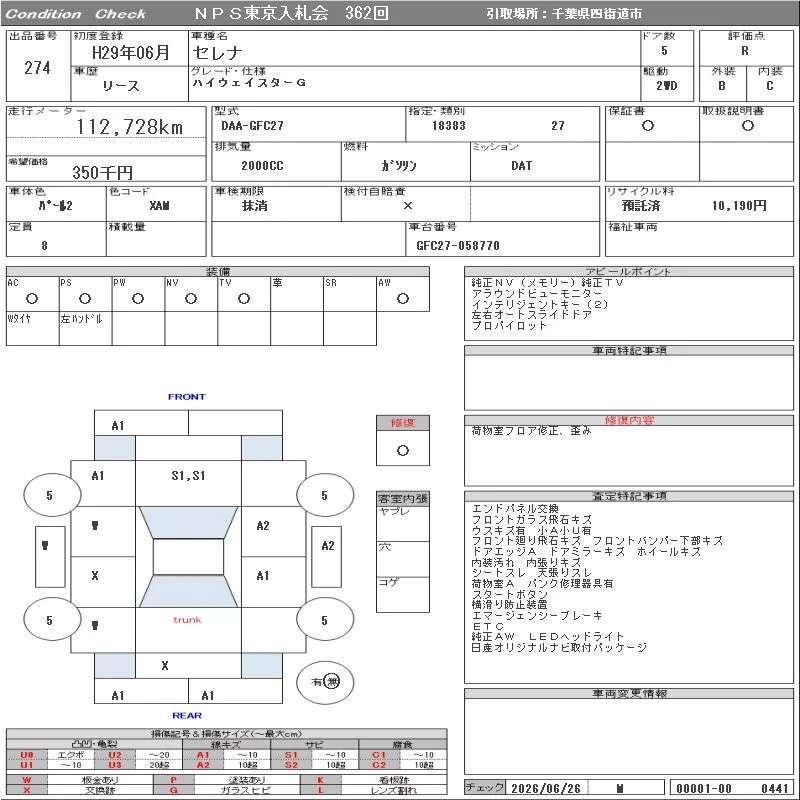Click the × mark under 検付自賠責
The image size is (800, 800).
(x=408, y=206)
